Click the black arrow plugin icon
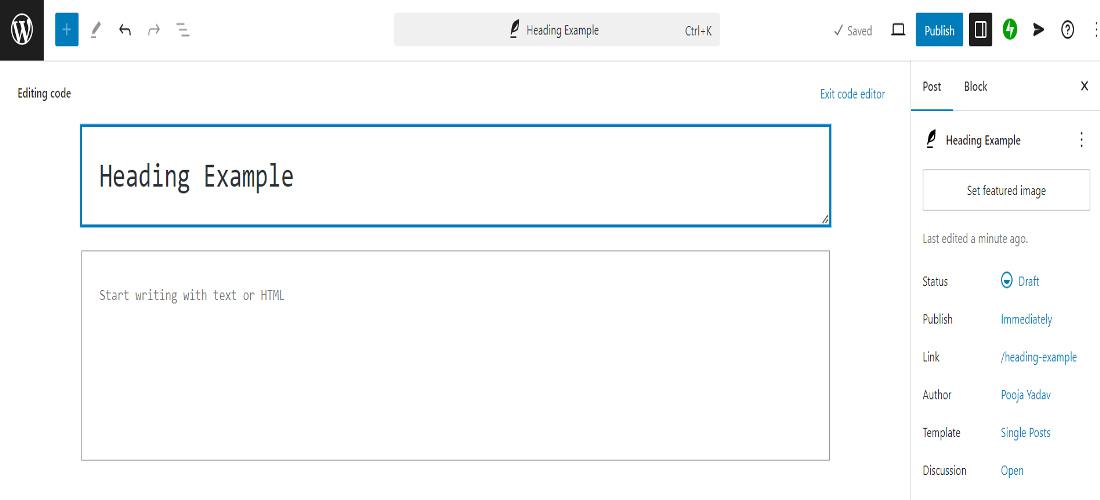Viewport: 1100px width, 500px height. [1038, 30]
